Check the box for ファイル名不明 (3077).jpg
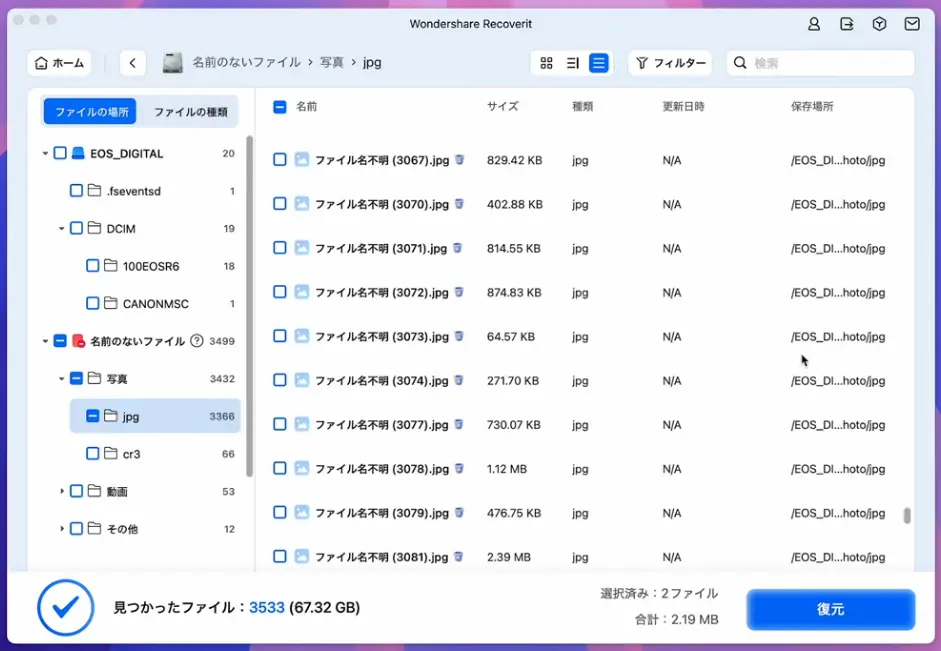Image resolution: width=941 pixels, height=651 pixels. (x=280, y=424)
